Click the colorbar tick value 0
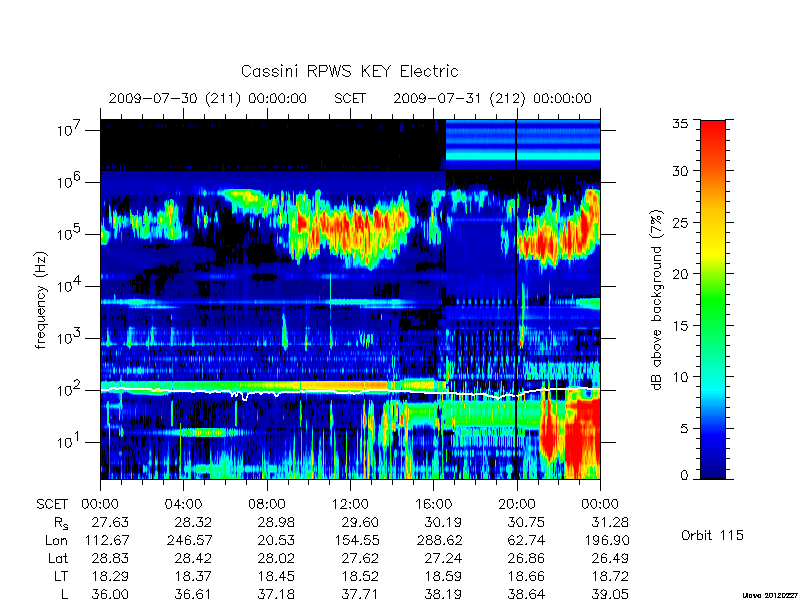The image size is (800, 600). pos(685,475)
